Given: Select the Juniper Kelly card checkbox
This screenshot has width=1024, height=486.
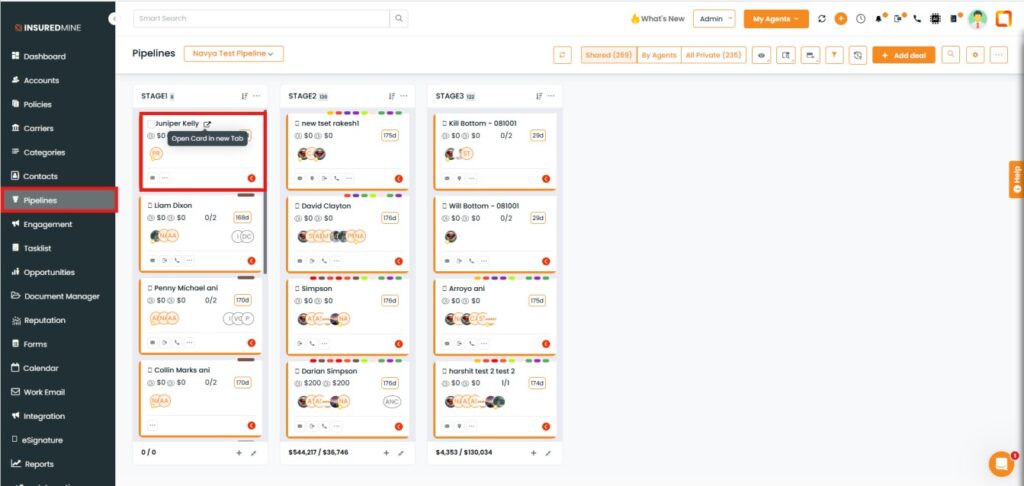Looking at the screenshot, I should coord(150,124).
